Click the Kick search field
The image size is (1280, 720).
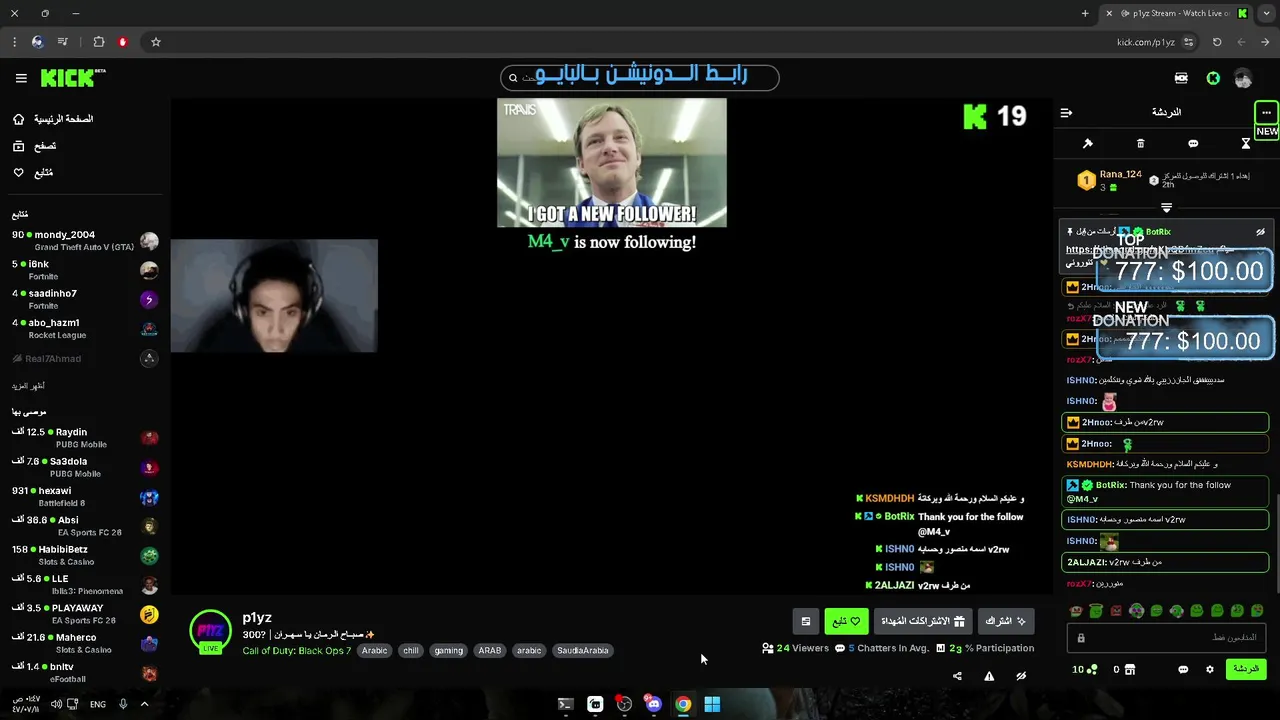tap(640, 77)
